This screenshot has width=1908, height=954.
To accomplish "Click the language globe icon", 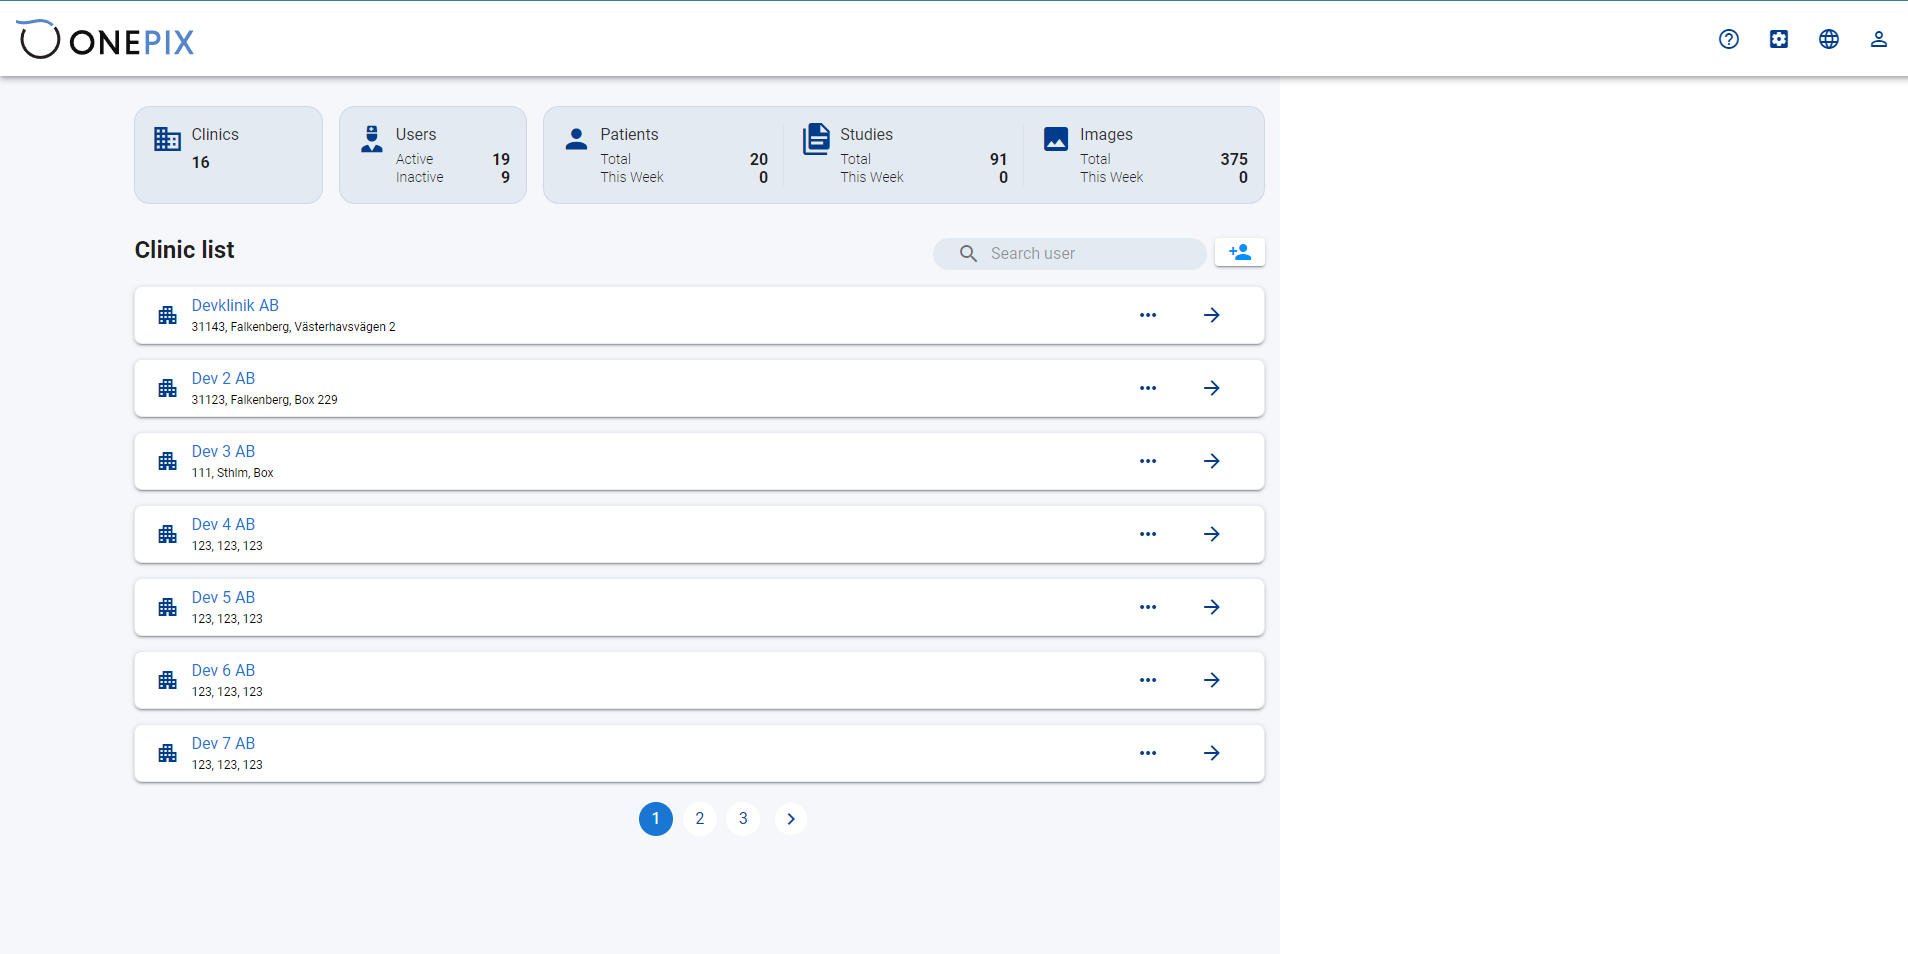I will pos(1829,39).
